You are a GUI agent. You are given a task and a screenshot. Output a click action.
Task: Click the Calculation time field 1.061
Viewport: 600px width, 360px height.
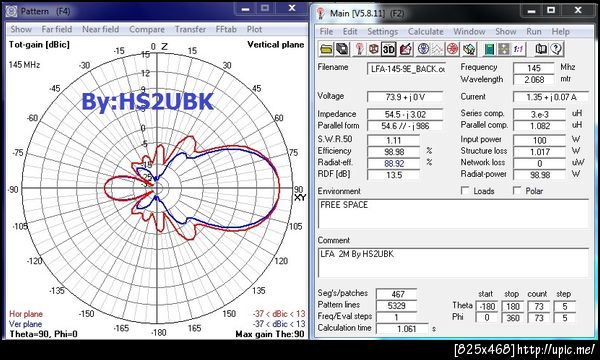click(402, 329)
